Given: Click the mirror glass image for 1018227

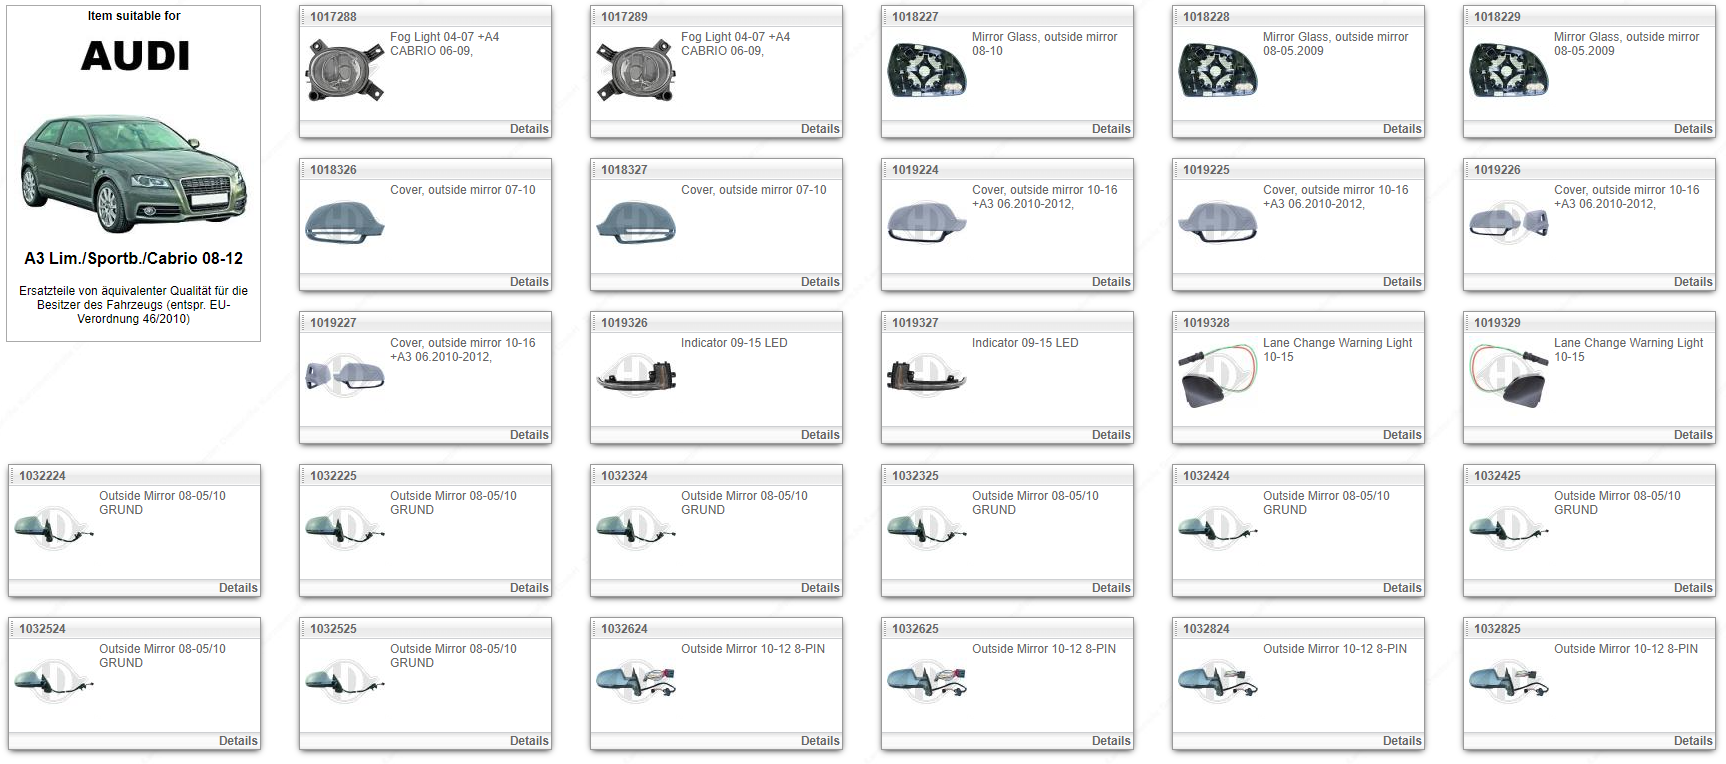Looking at the screenshot, I should [927, 70].
